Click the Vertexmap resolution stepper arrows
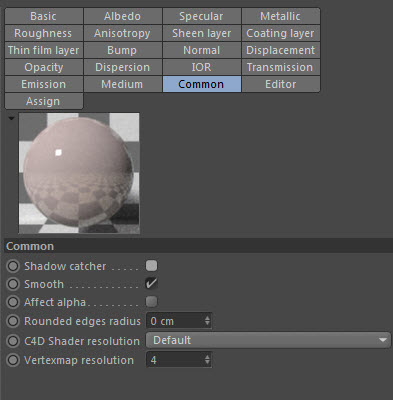The height and width of the screenshot is (400, 393). pyautogui.click(x=207, y=360)
